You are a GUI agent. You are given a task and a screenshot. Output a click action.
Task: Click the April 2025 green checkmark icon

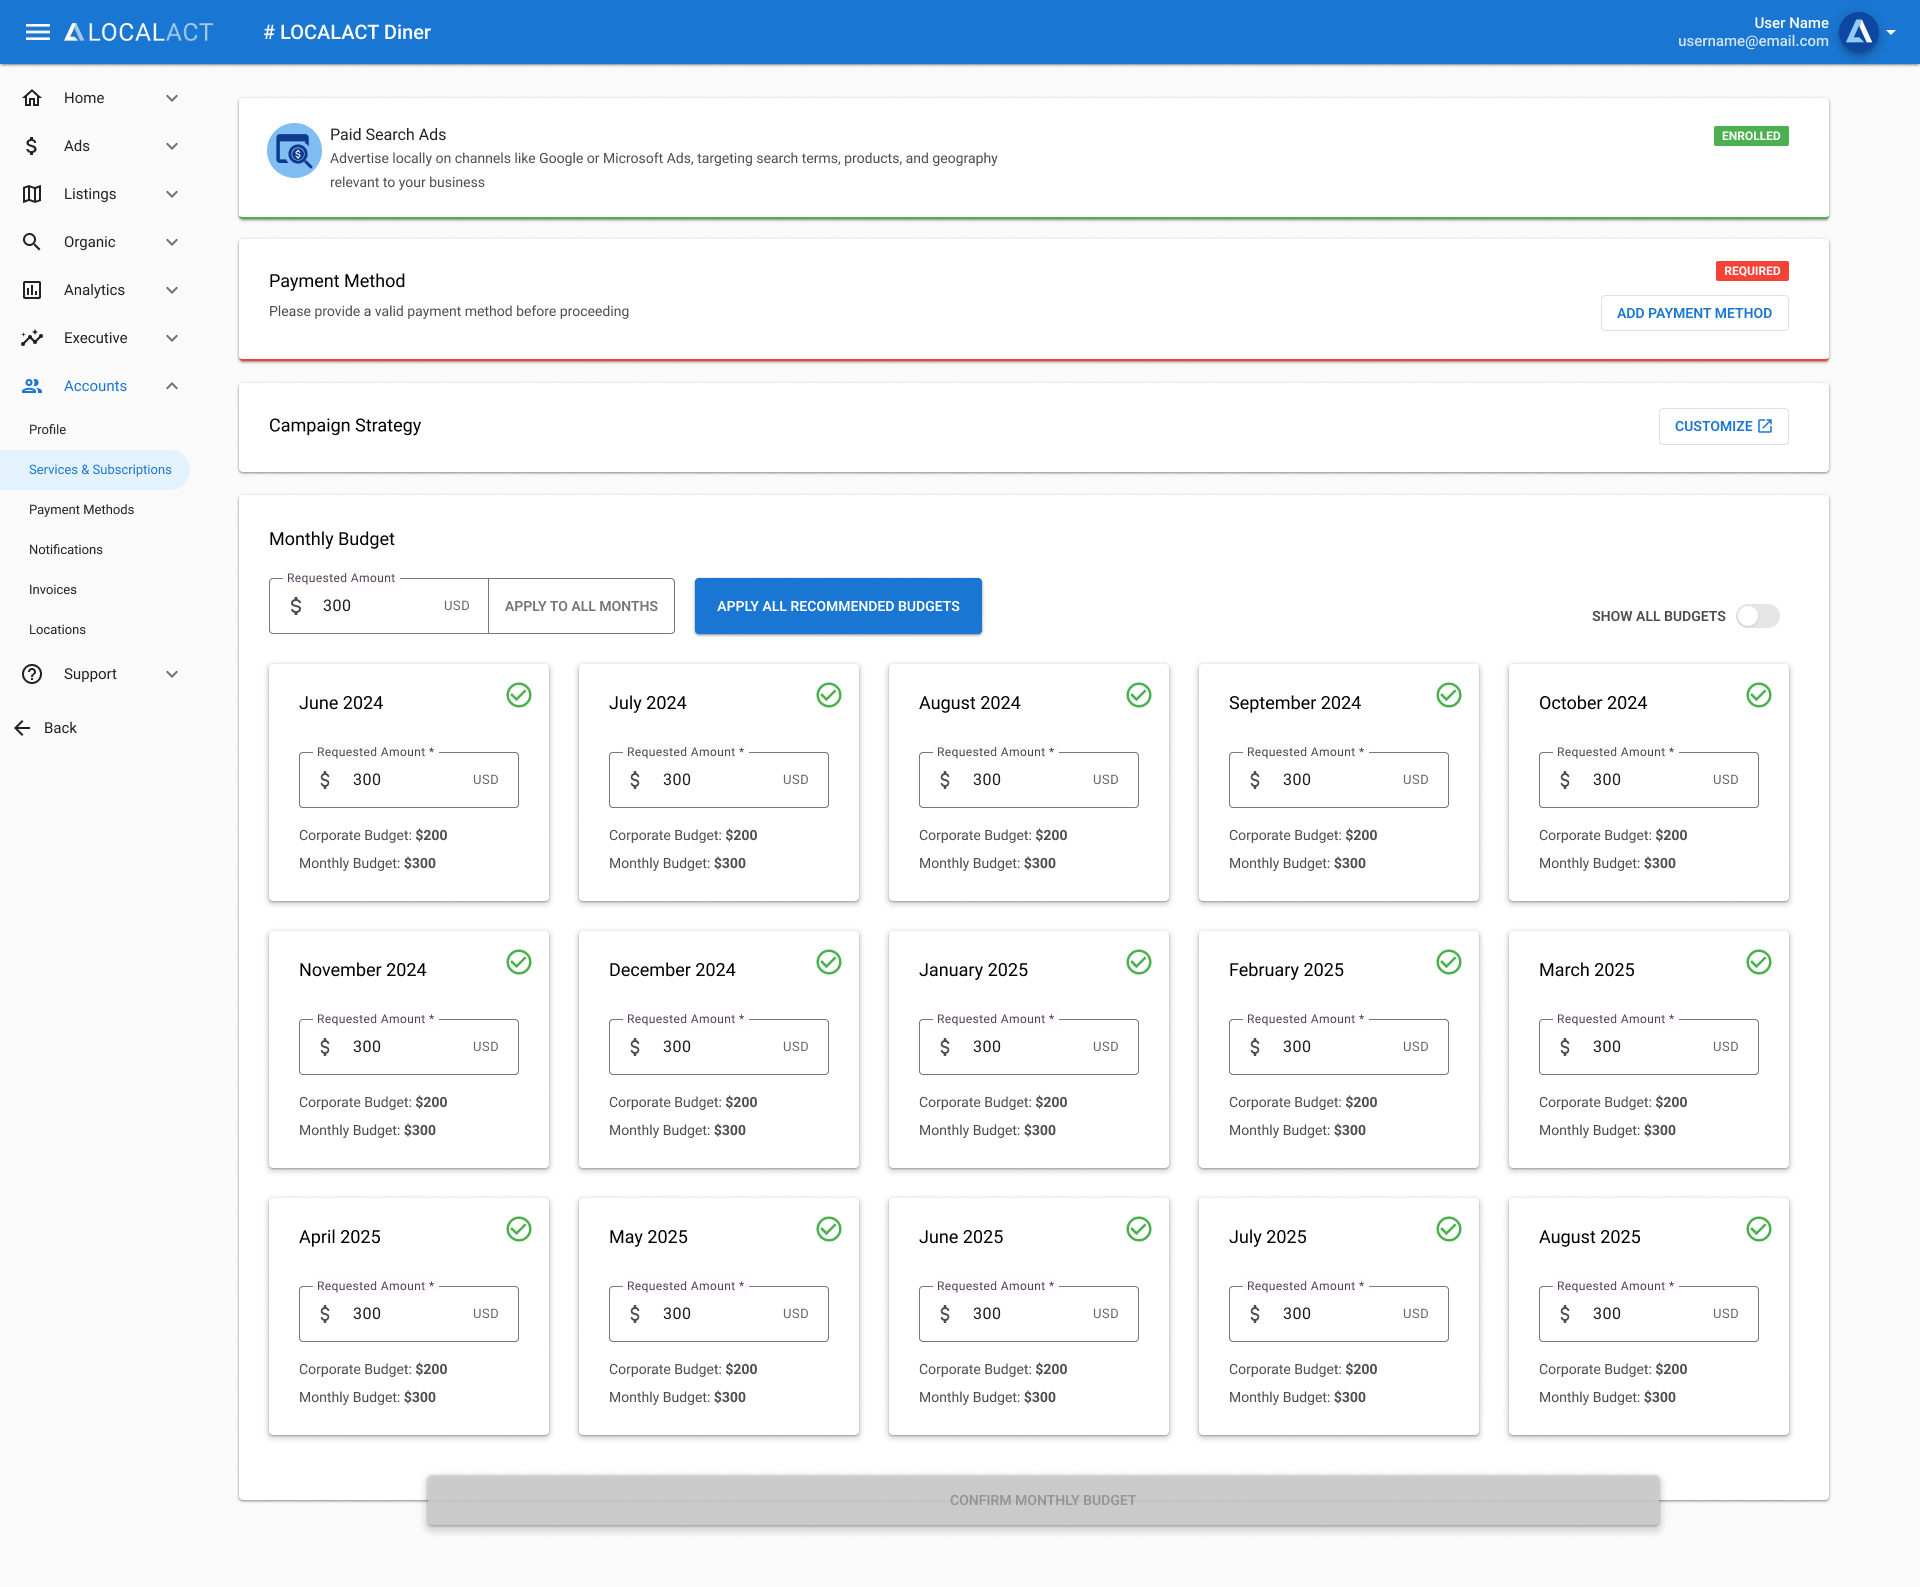519,1229
